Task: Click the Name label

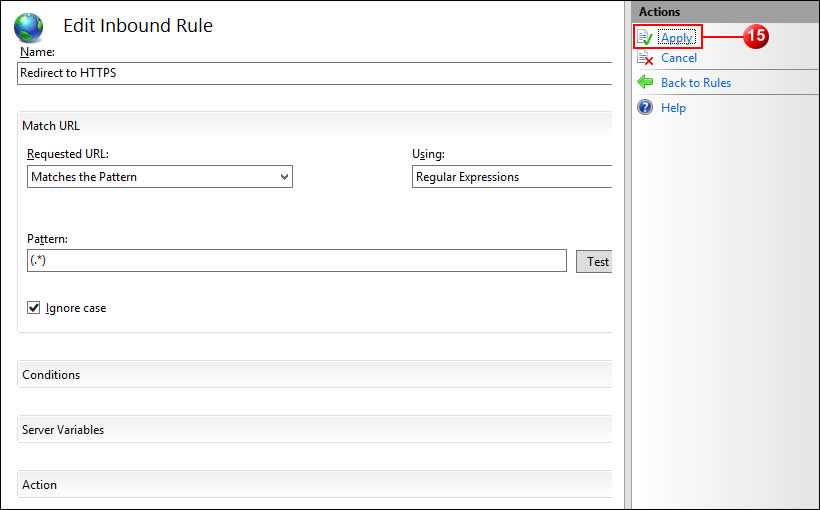Action: 37,52
